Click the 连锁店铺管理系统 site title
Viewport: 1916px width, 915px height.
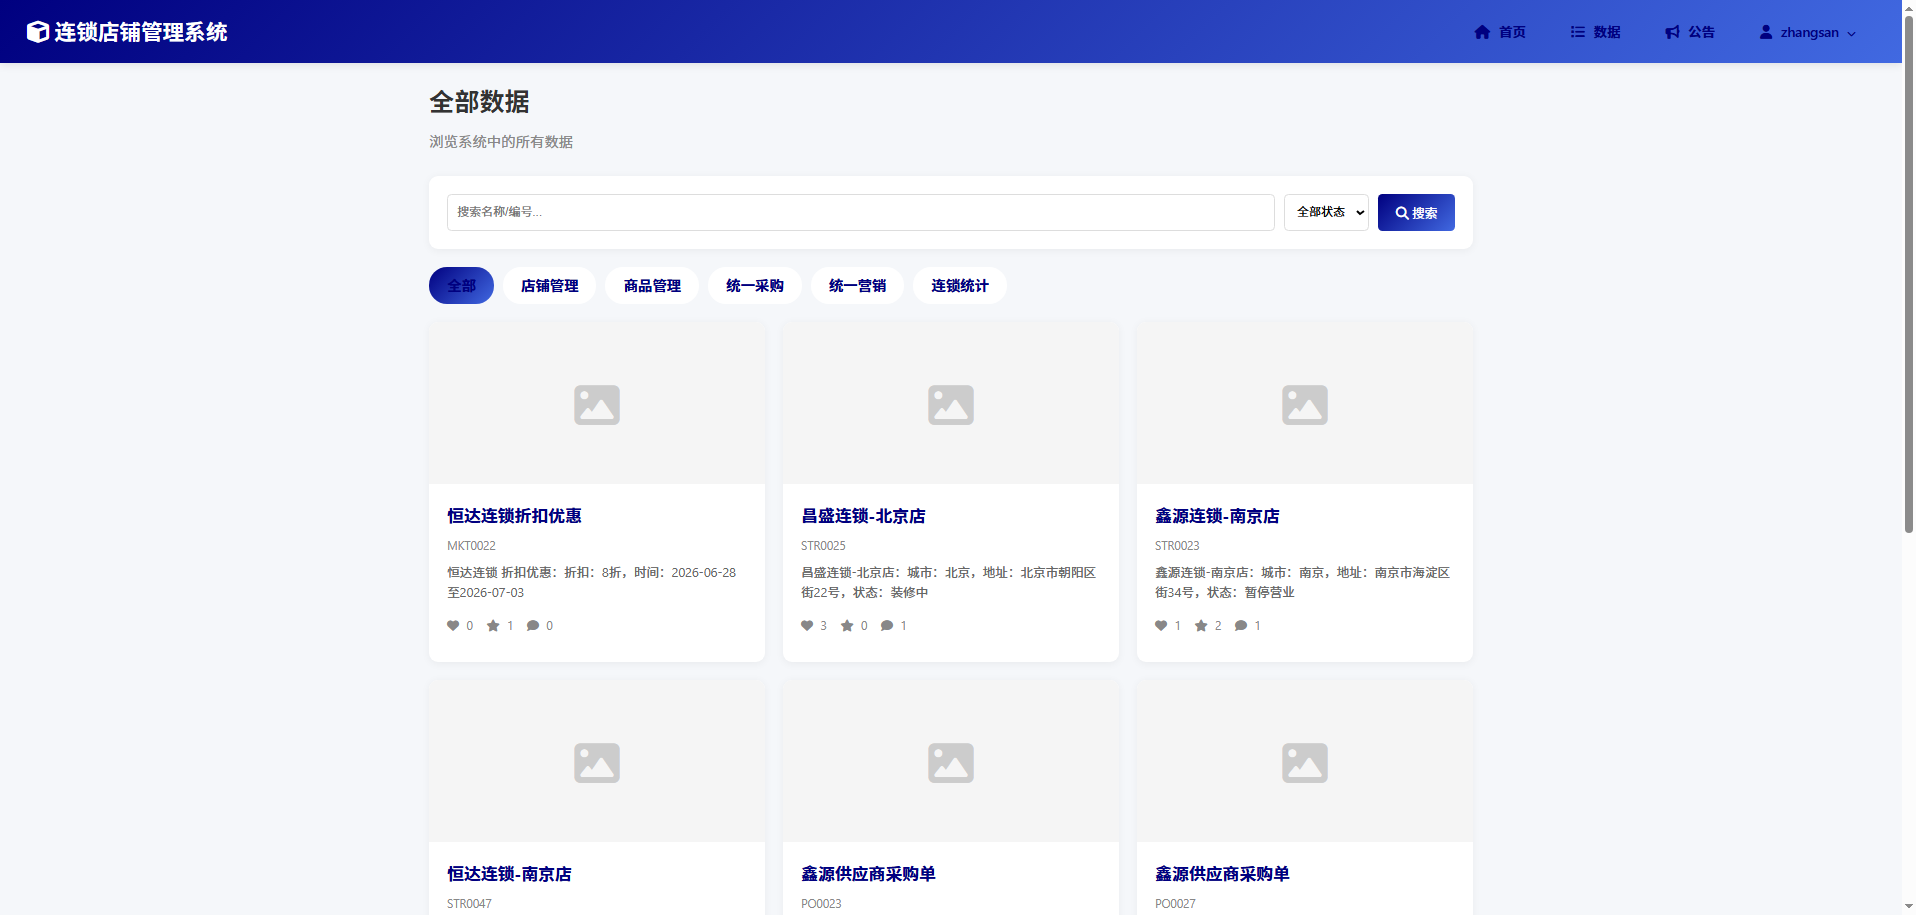coord(141,32)
